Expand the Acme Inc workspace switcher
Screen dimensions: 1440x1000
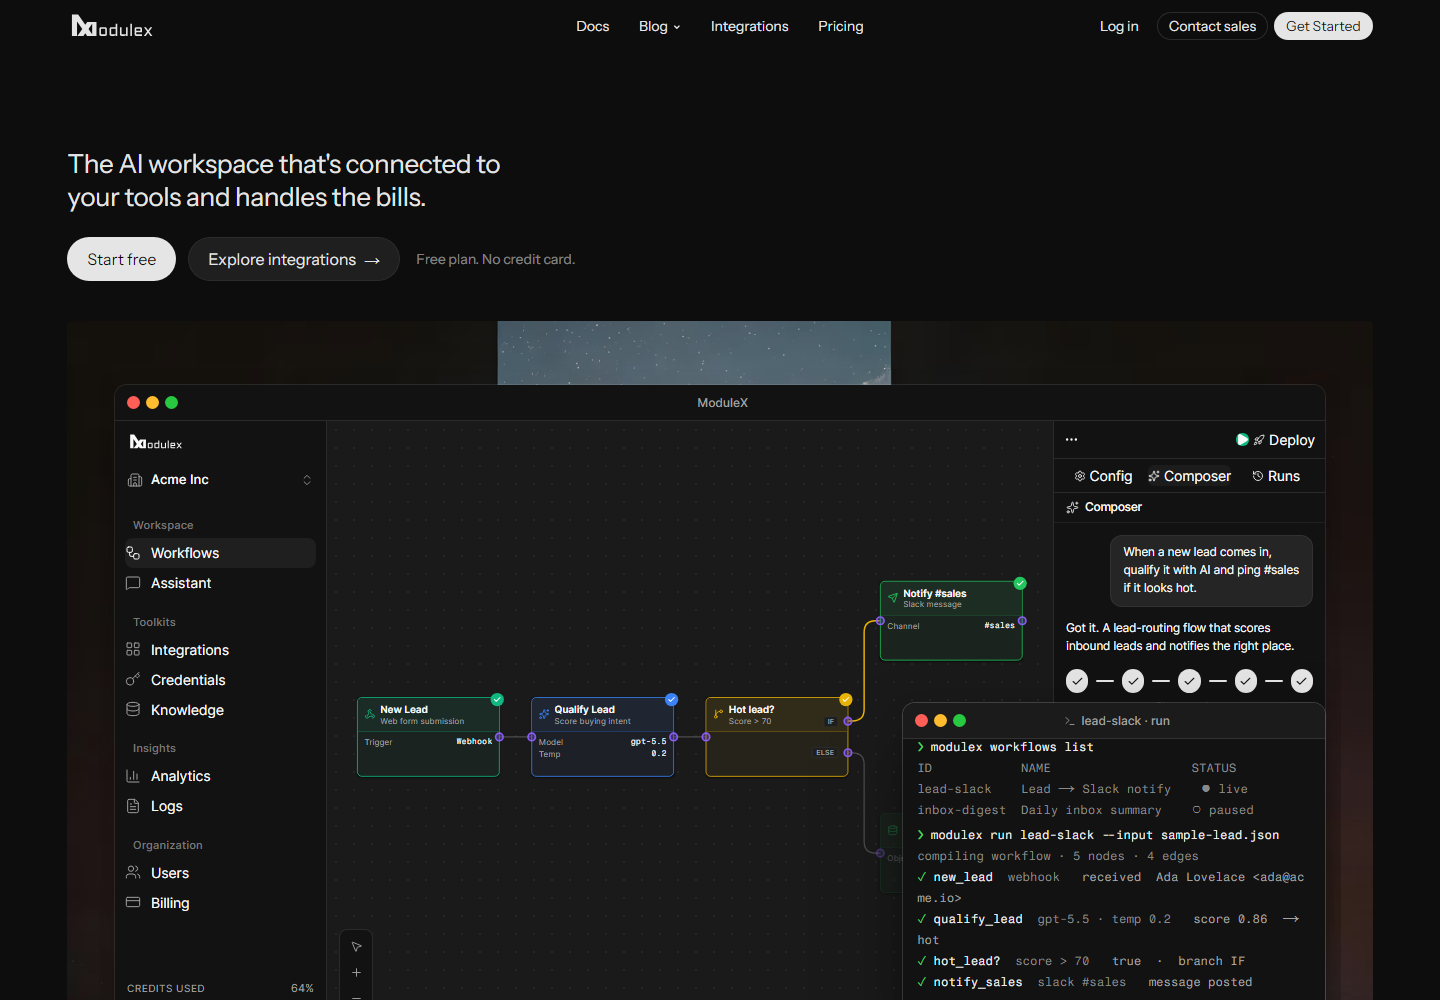[x=307, y=480]
